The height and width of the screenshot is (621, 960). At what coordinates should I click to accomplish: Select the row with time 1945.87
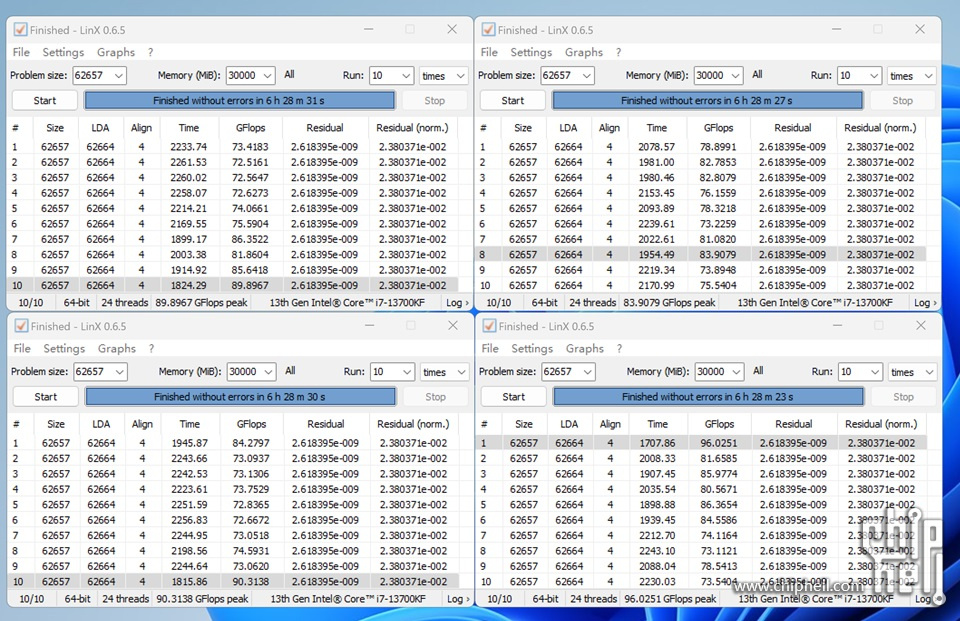233,443
